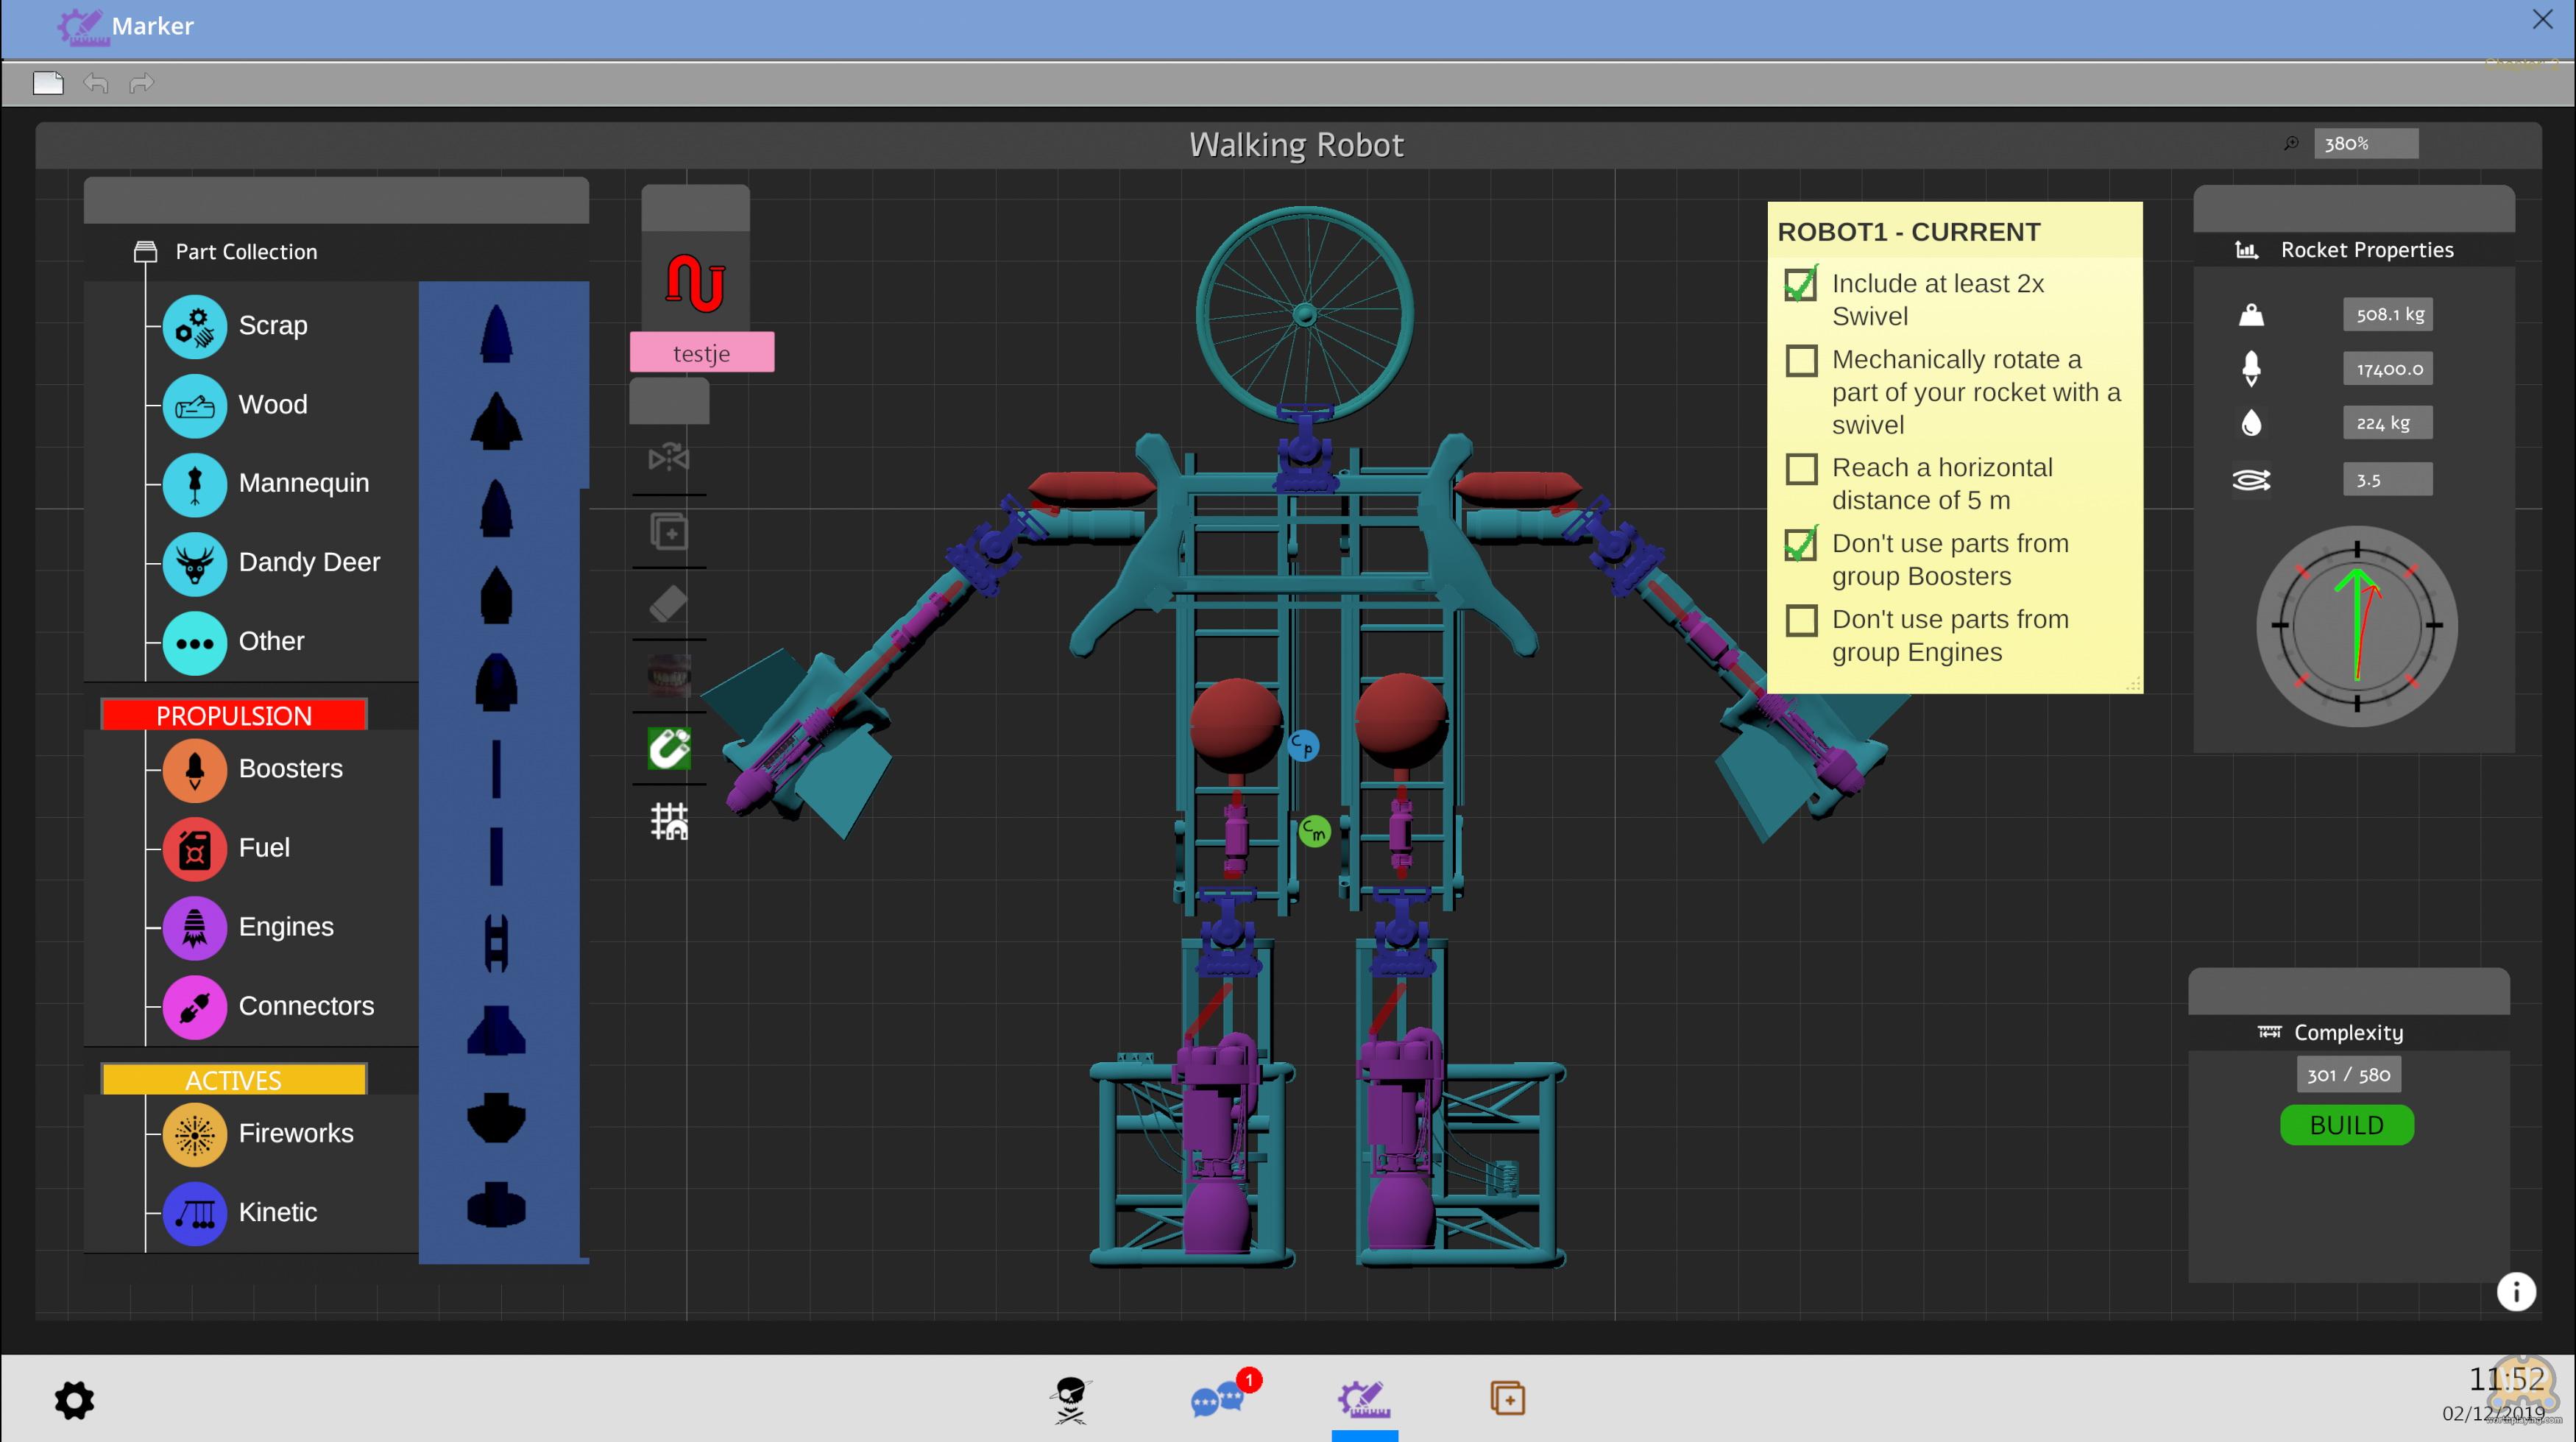Viewport: 2576px width, 1442px height.
Task: Click the eraser tool icon
Action: [669, 604]
